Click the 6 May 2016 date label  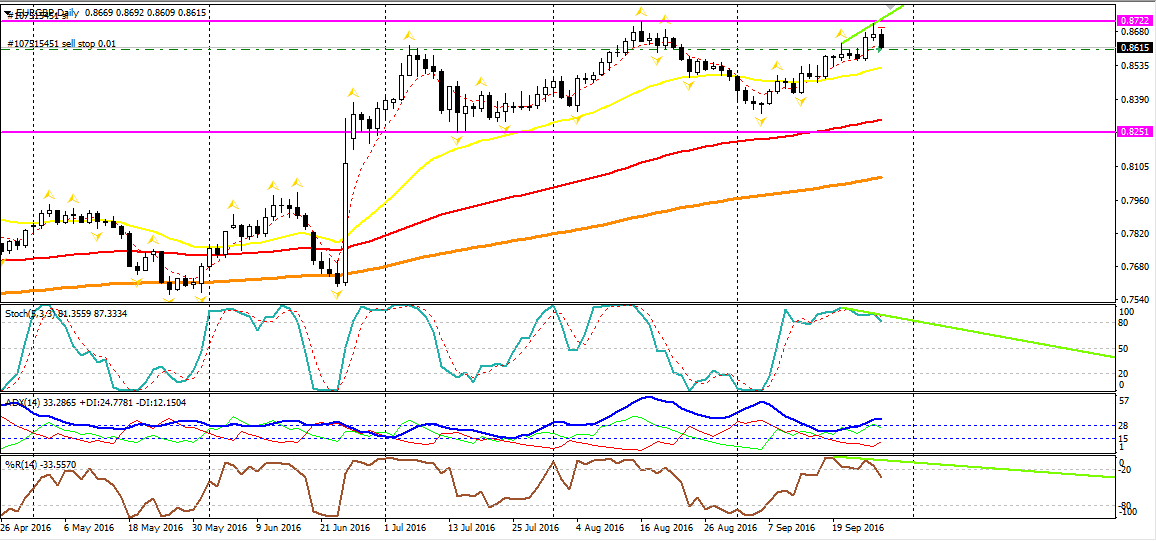[x=89, y=528]
